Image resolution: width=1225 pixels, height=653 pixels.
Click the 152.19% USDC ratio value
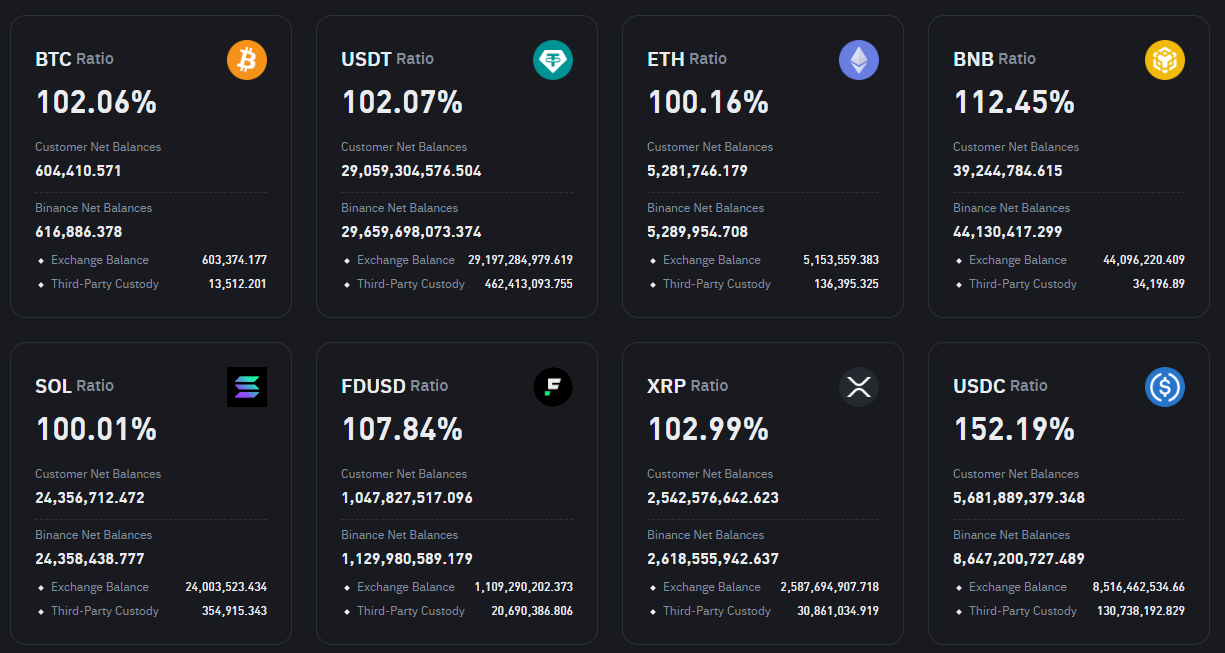pyautogui.click(x=1014, y=429)
